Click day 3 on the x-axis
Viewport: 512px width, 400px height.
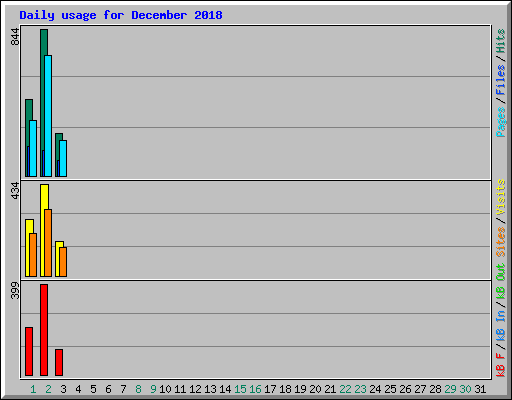coord(63,389)
